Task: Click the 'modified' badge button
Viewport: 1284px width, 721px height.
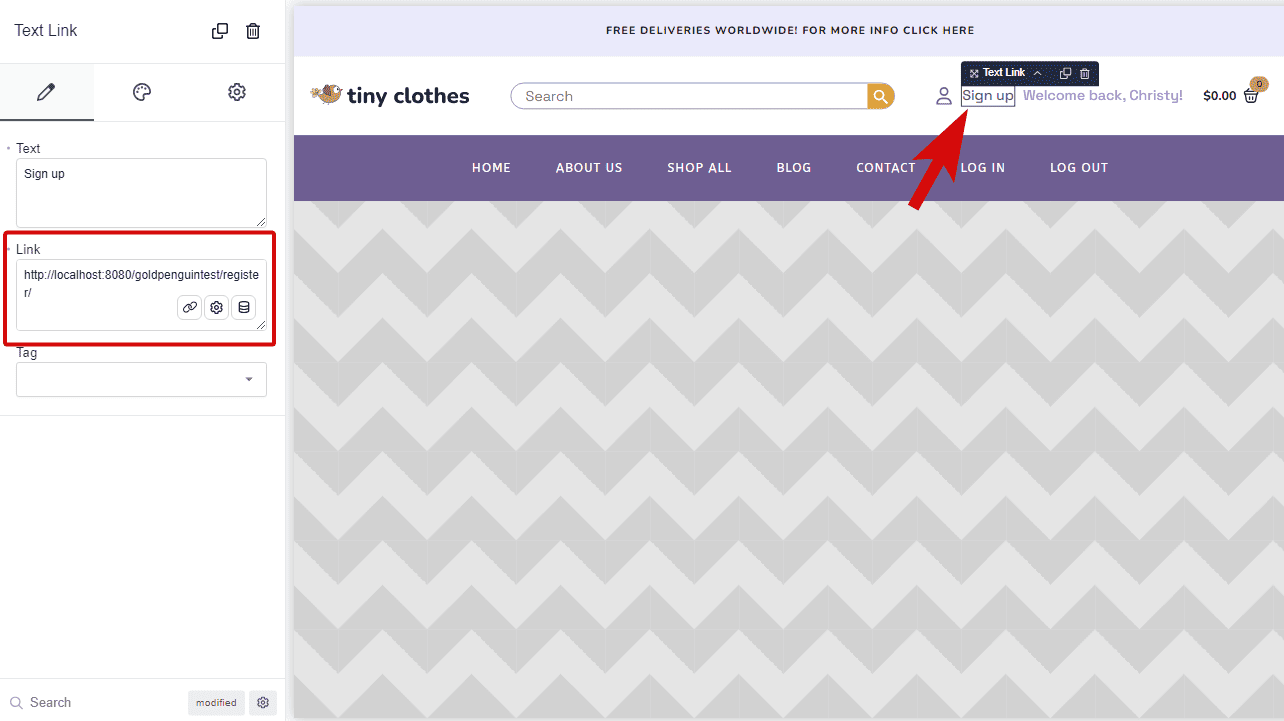Action: [216, 702]
